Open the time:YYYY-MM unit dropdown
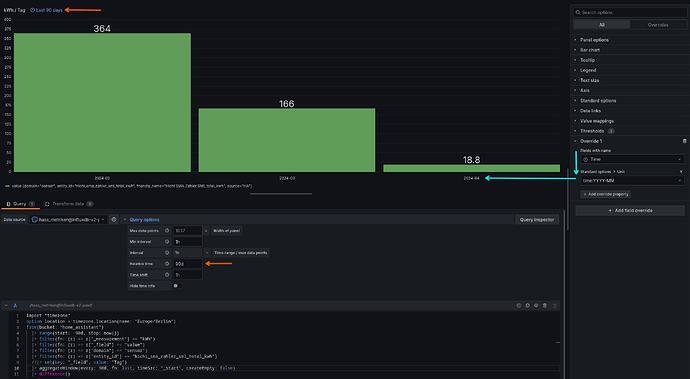The height and width of the screenshot is (379, 690). click(x=632, y=180)
